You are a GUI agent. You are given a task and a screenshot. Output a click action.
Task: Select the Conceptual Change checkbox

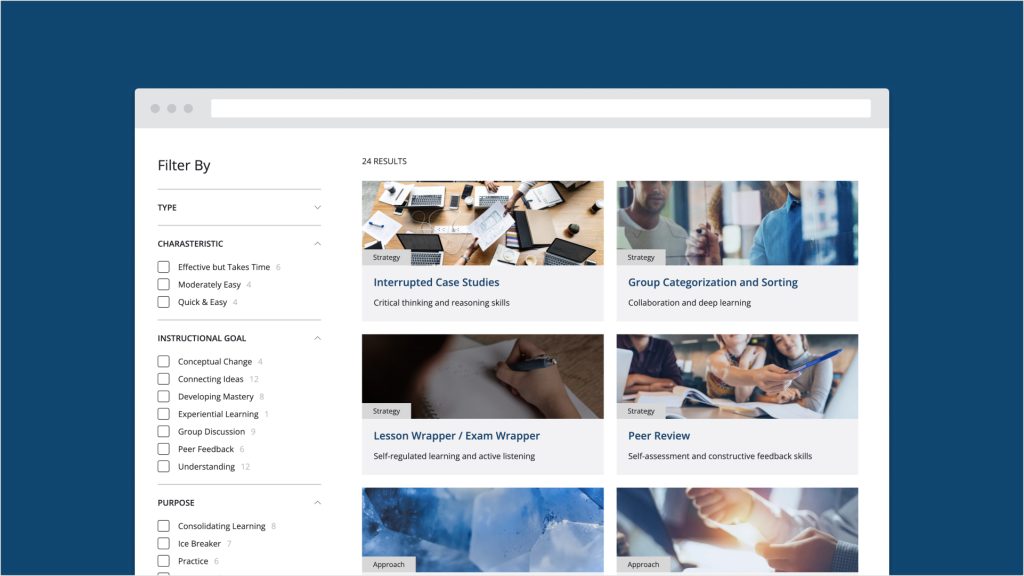click(164, 362)
